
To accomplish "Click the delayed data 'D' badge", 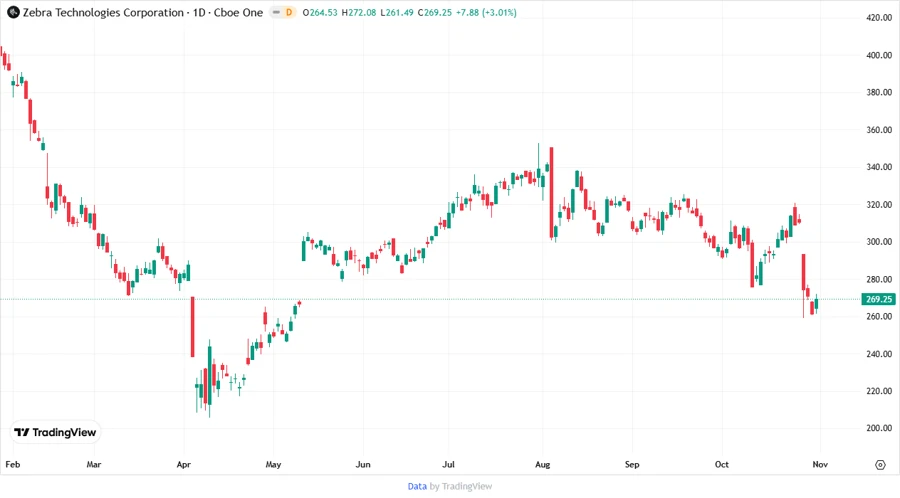I will [x=289, y=12].
